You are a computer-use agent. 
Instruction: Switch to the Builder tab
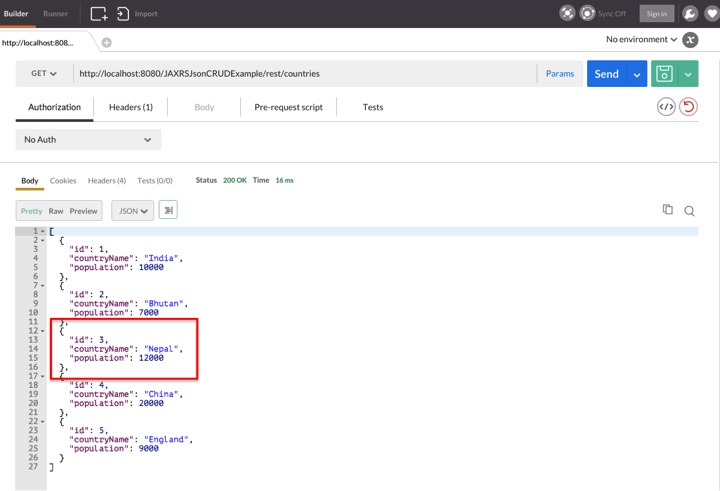tap(16, 14)
